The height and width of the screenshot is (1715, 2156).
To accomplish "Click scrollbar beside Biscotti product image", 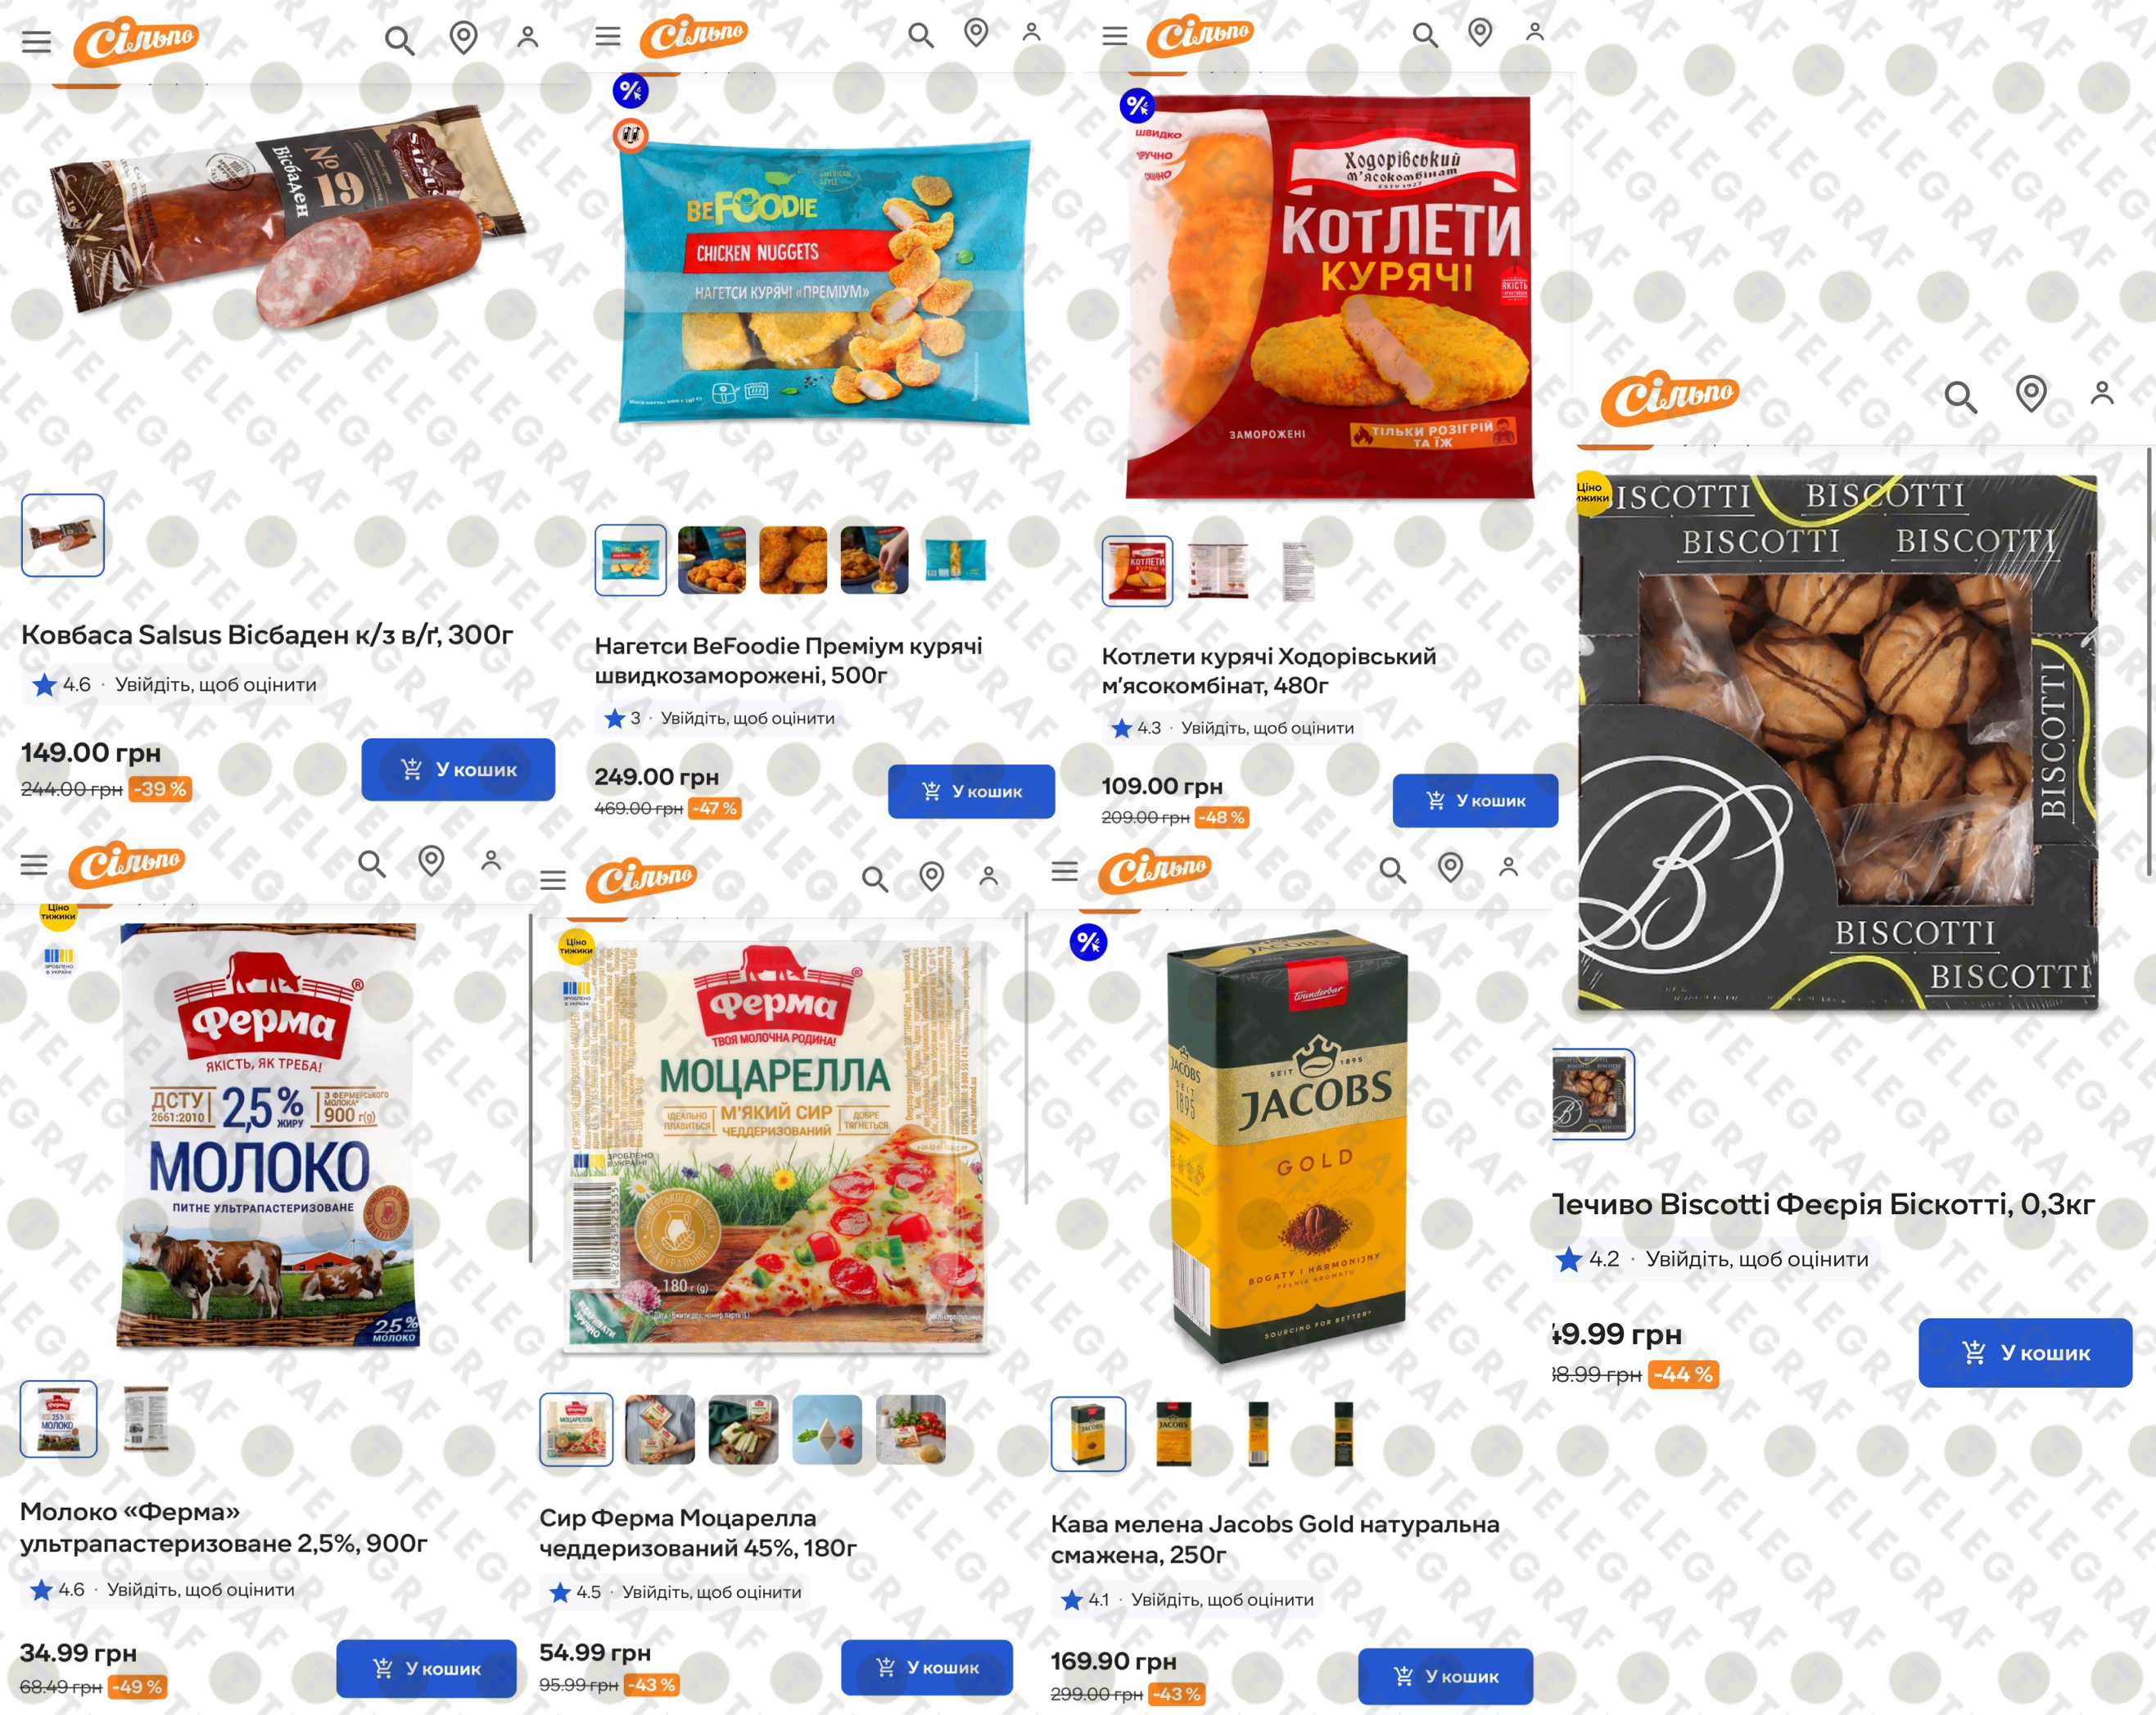I will click(x=2149, y=661).
